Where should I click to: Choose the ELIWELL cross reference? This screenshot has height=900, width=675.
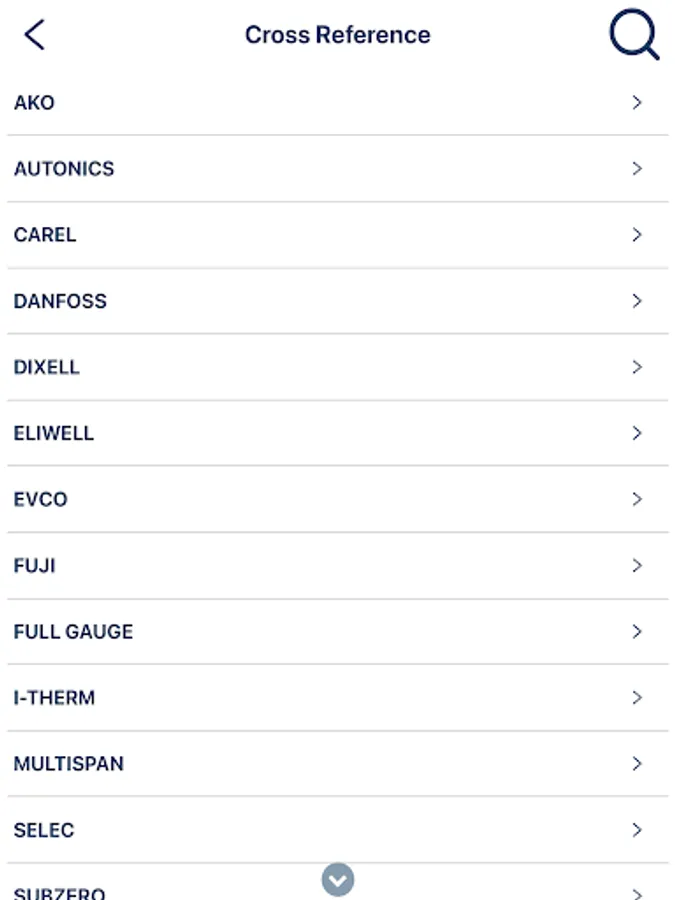click(54, 433)
